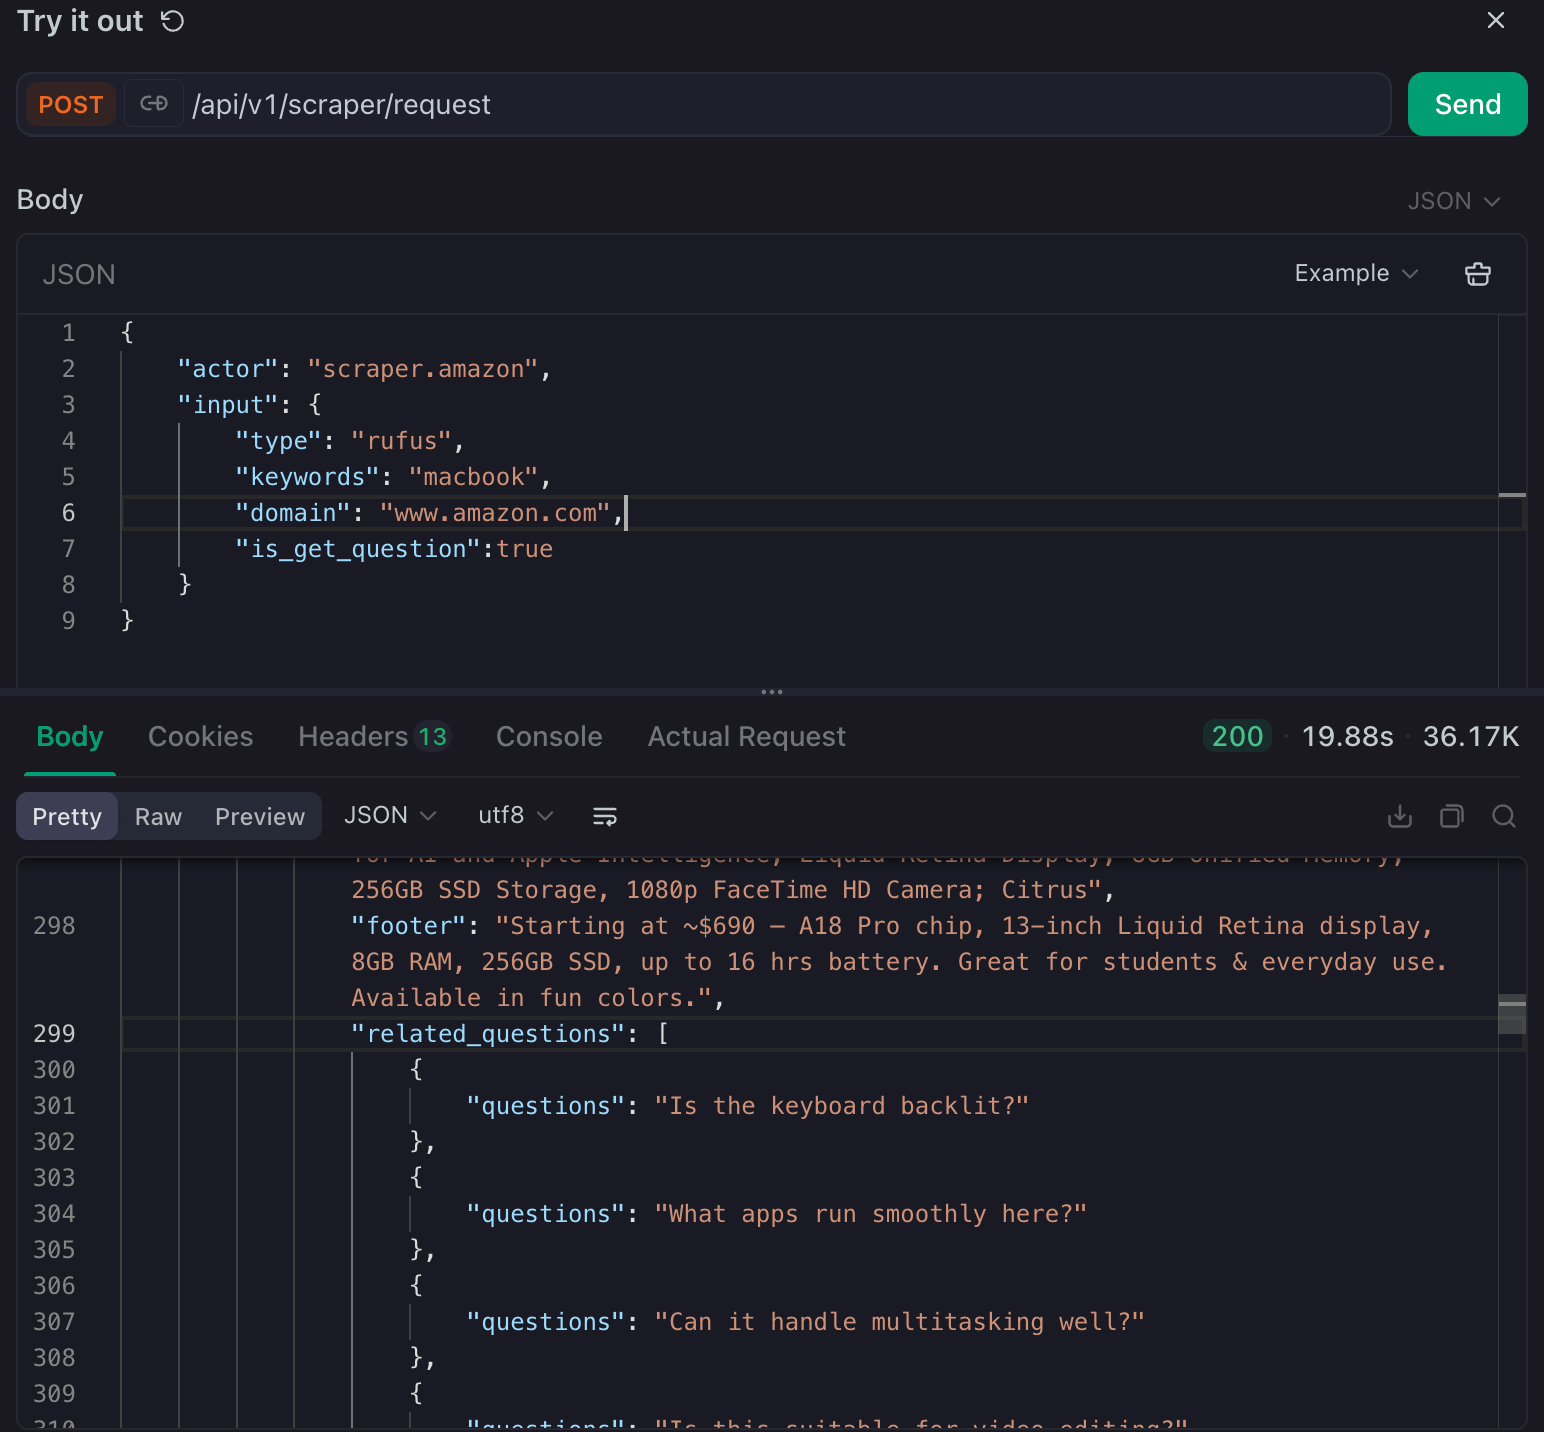1544x1432 pixels.
Task: Click the "scraper.amazon" value
Action: [423, 369]
